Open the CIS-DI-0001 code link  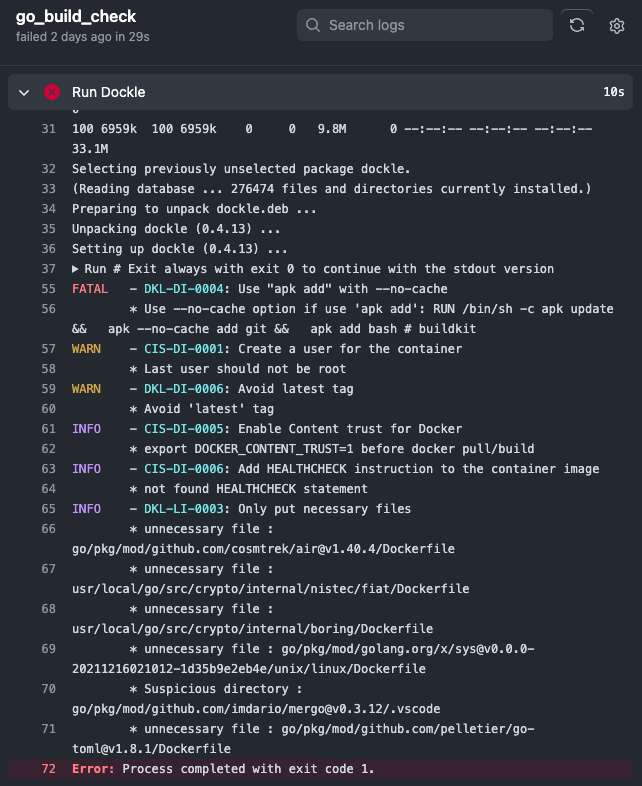click(183, 349)
